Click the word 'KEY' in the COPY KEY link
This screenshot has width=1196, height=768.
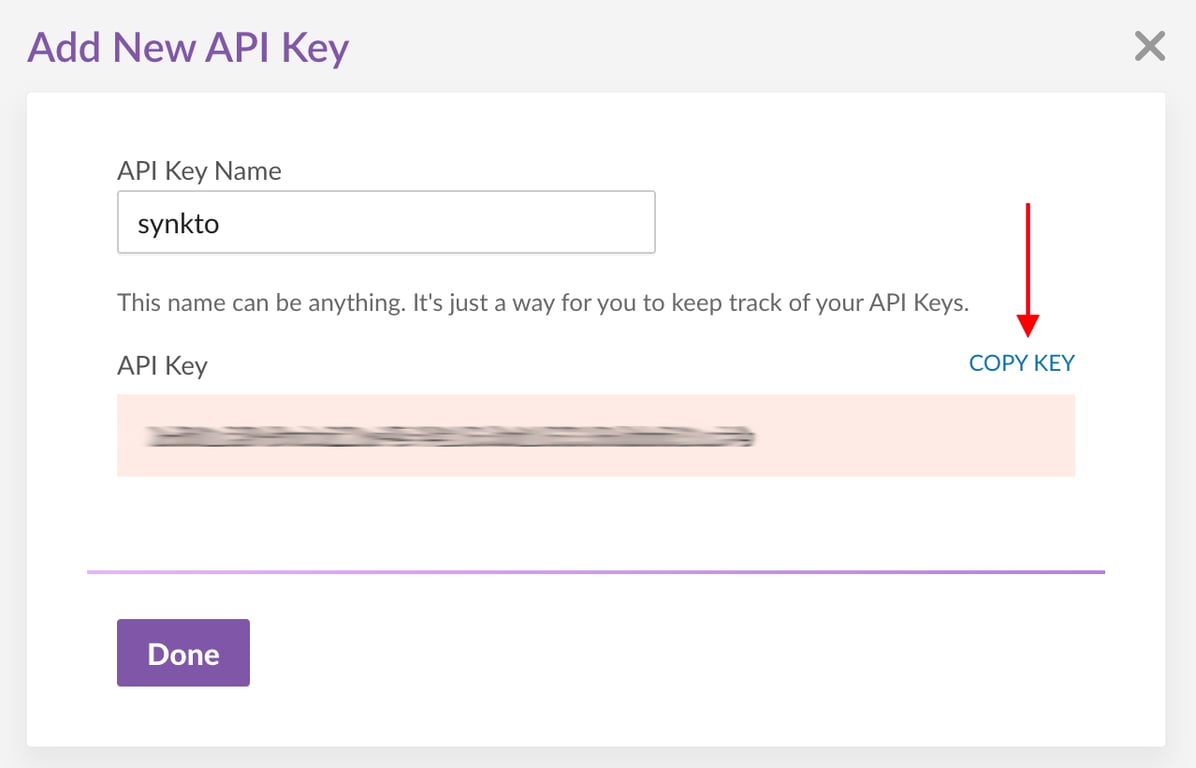coord(1054,363)
